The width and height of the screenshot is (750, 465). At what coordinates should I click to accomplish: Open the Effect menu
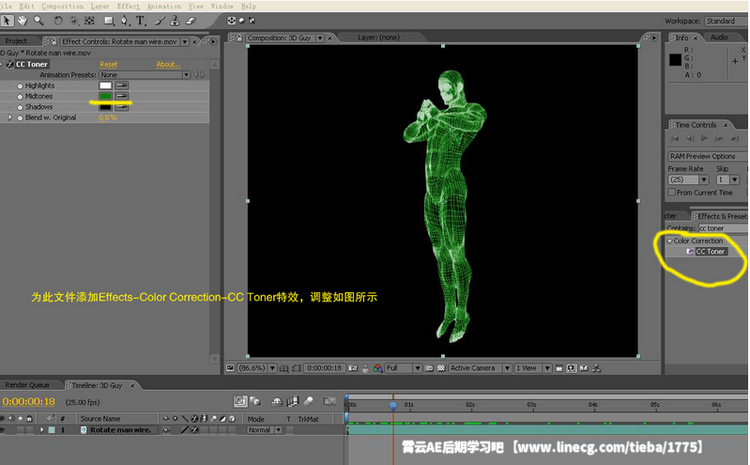tap(128, 6)
